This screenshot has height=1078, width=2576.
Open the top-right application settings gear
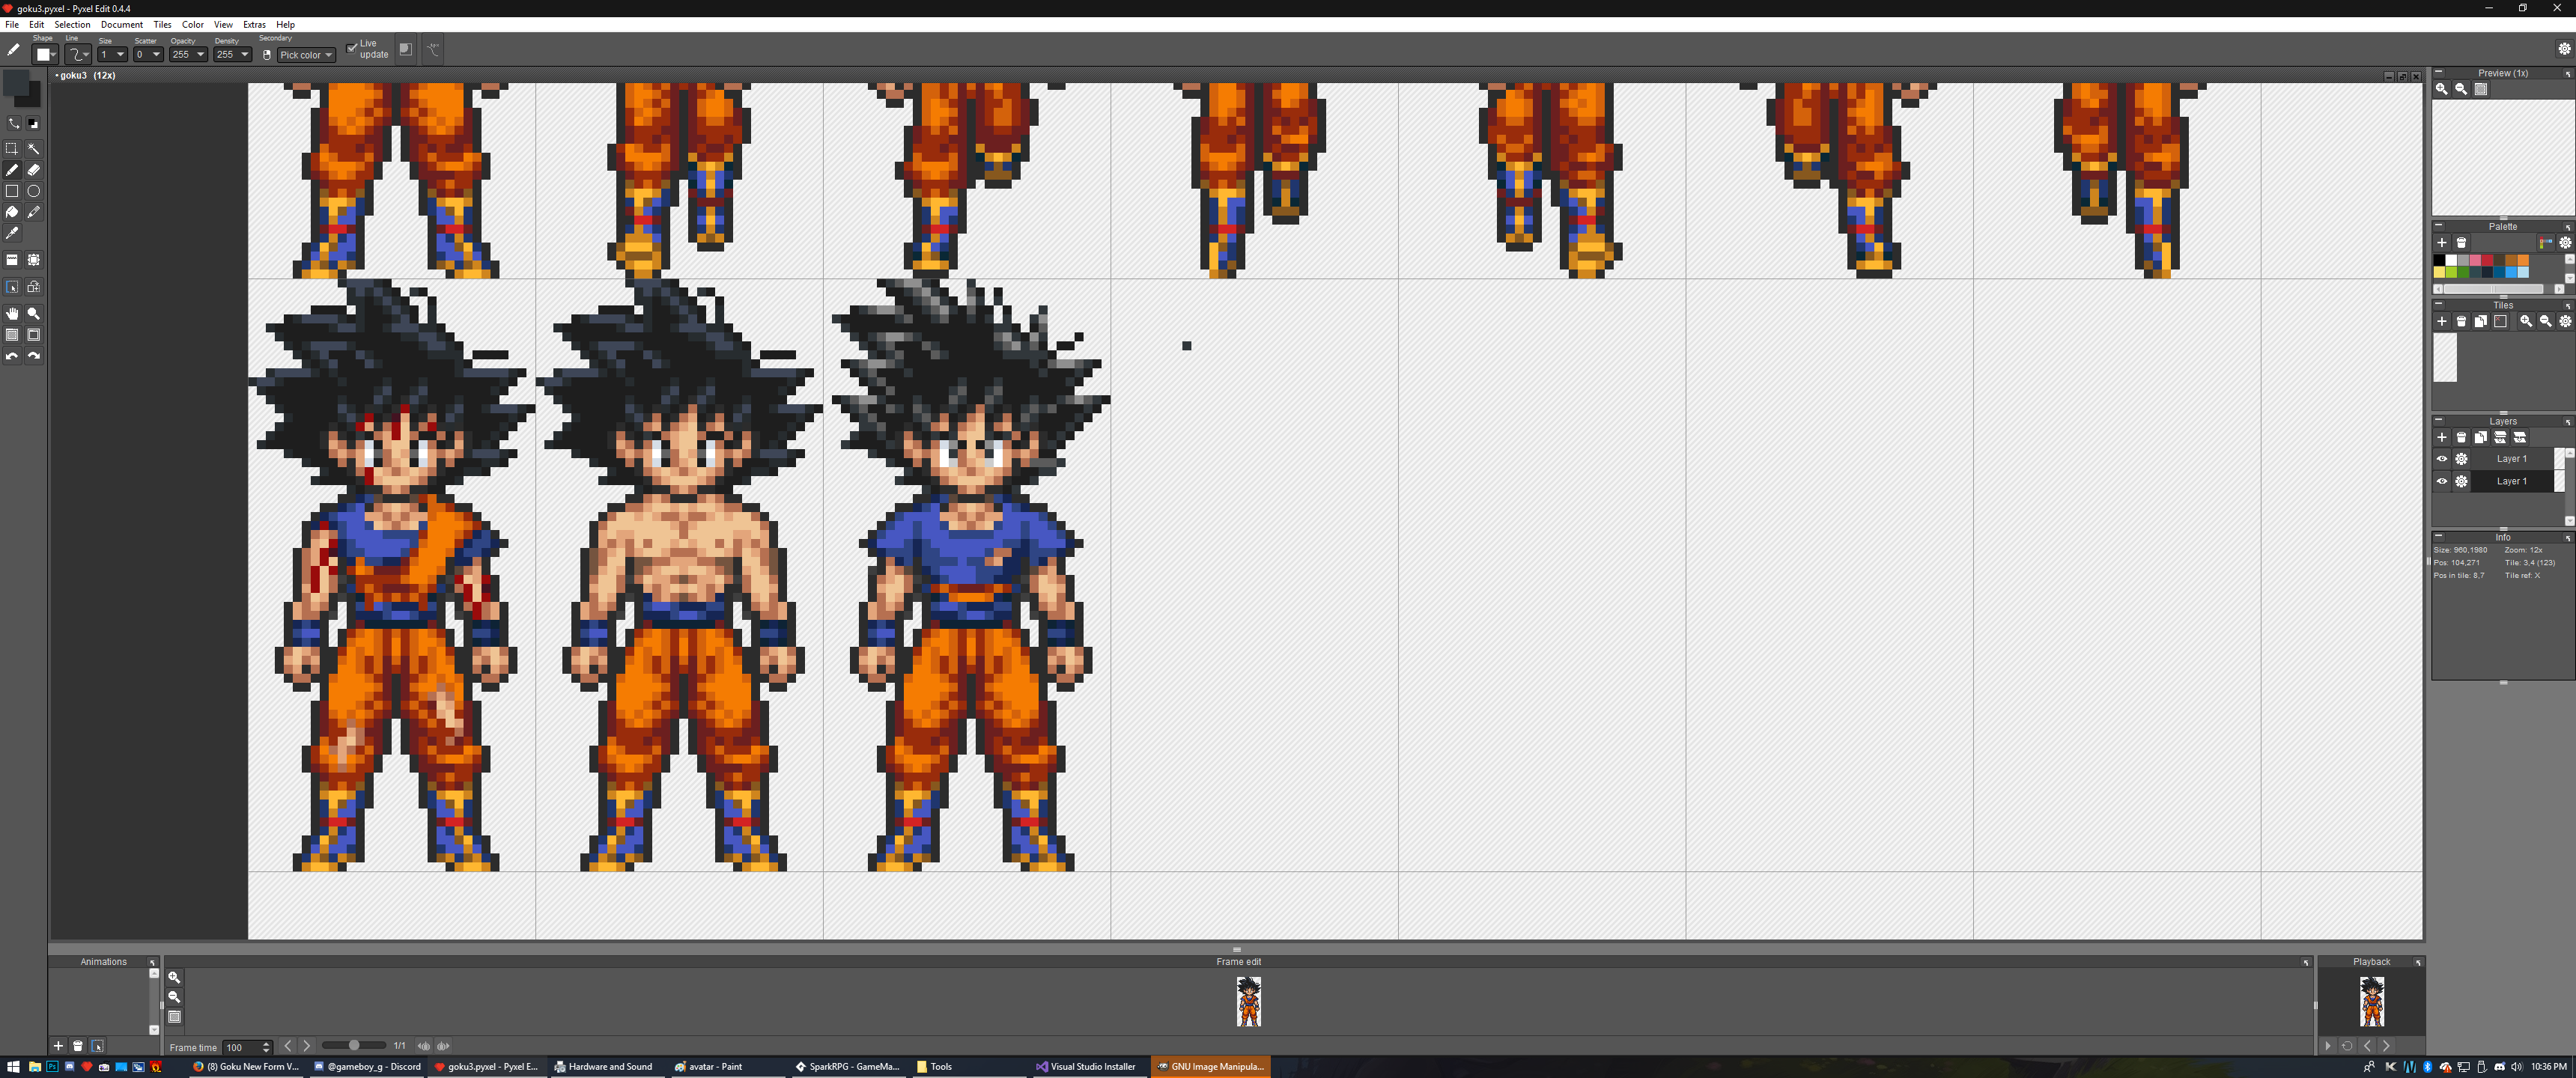[2564, 49]
